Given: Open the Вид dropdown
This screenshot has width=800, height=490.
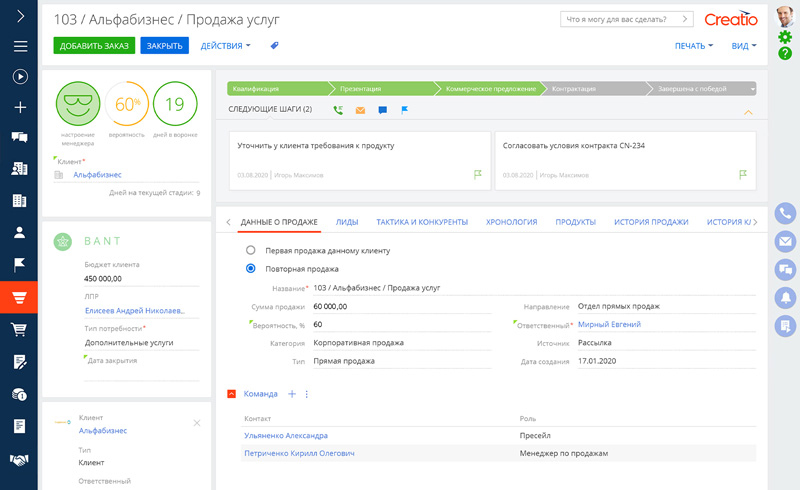Looking at the screenshot, I should (x=744, y=45).
